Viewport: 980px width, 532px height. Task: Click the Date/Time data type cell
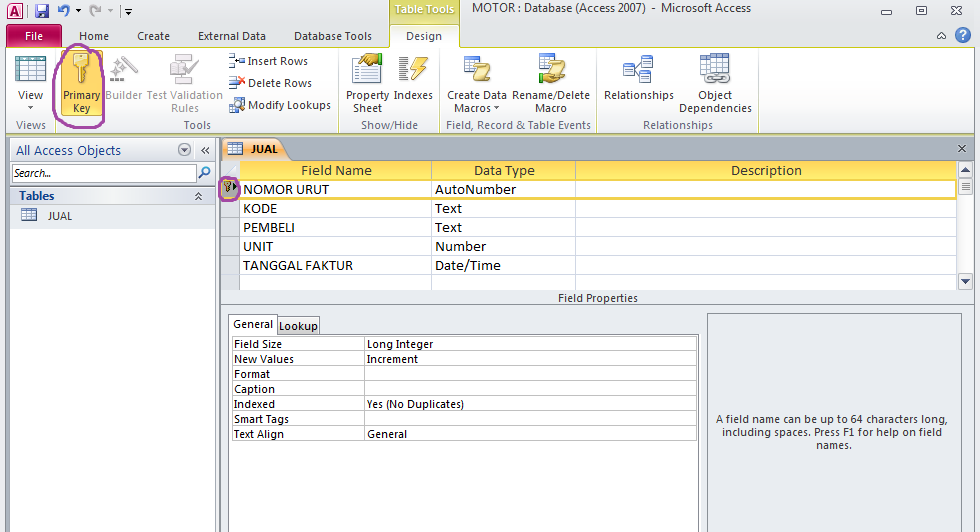point(503,265)
